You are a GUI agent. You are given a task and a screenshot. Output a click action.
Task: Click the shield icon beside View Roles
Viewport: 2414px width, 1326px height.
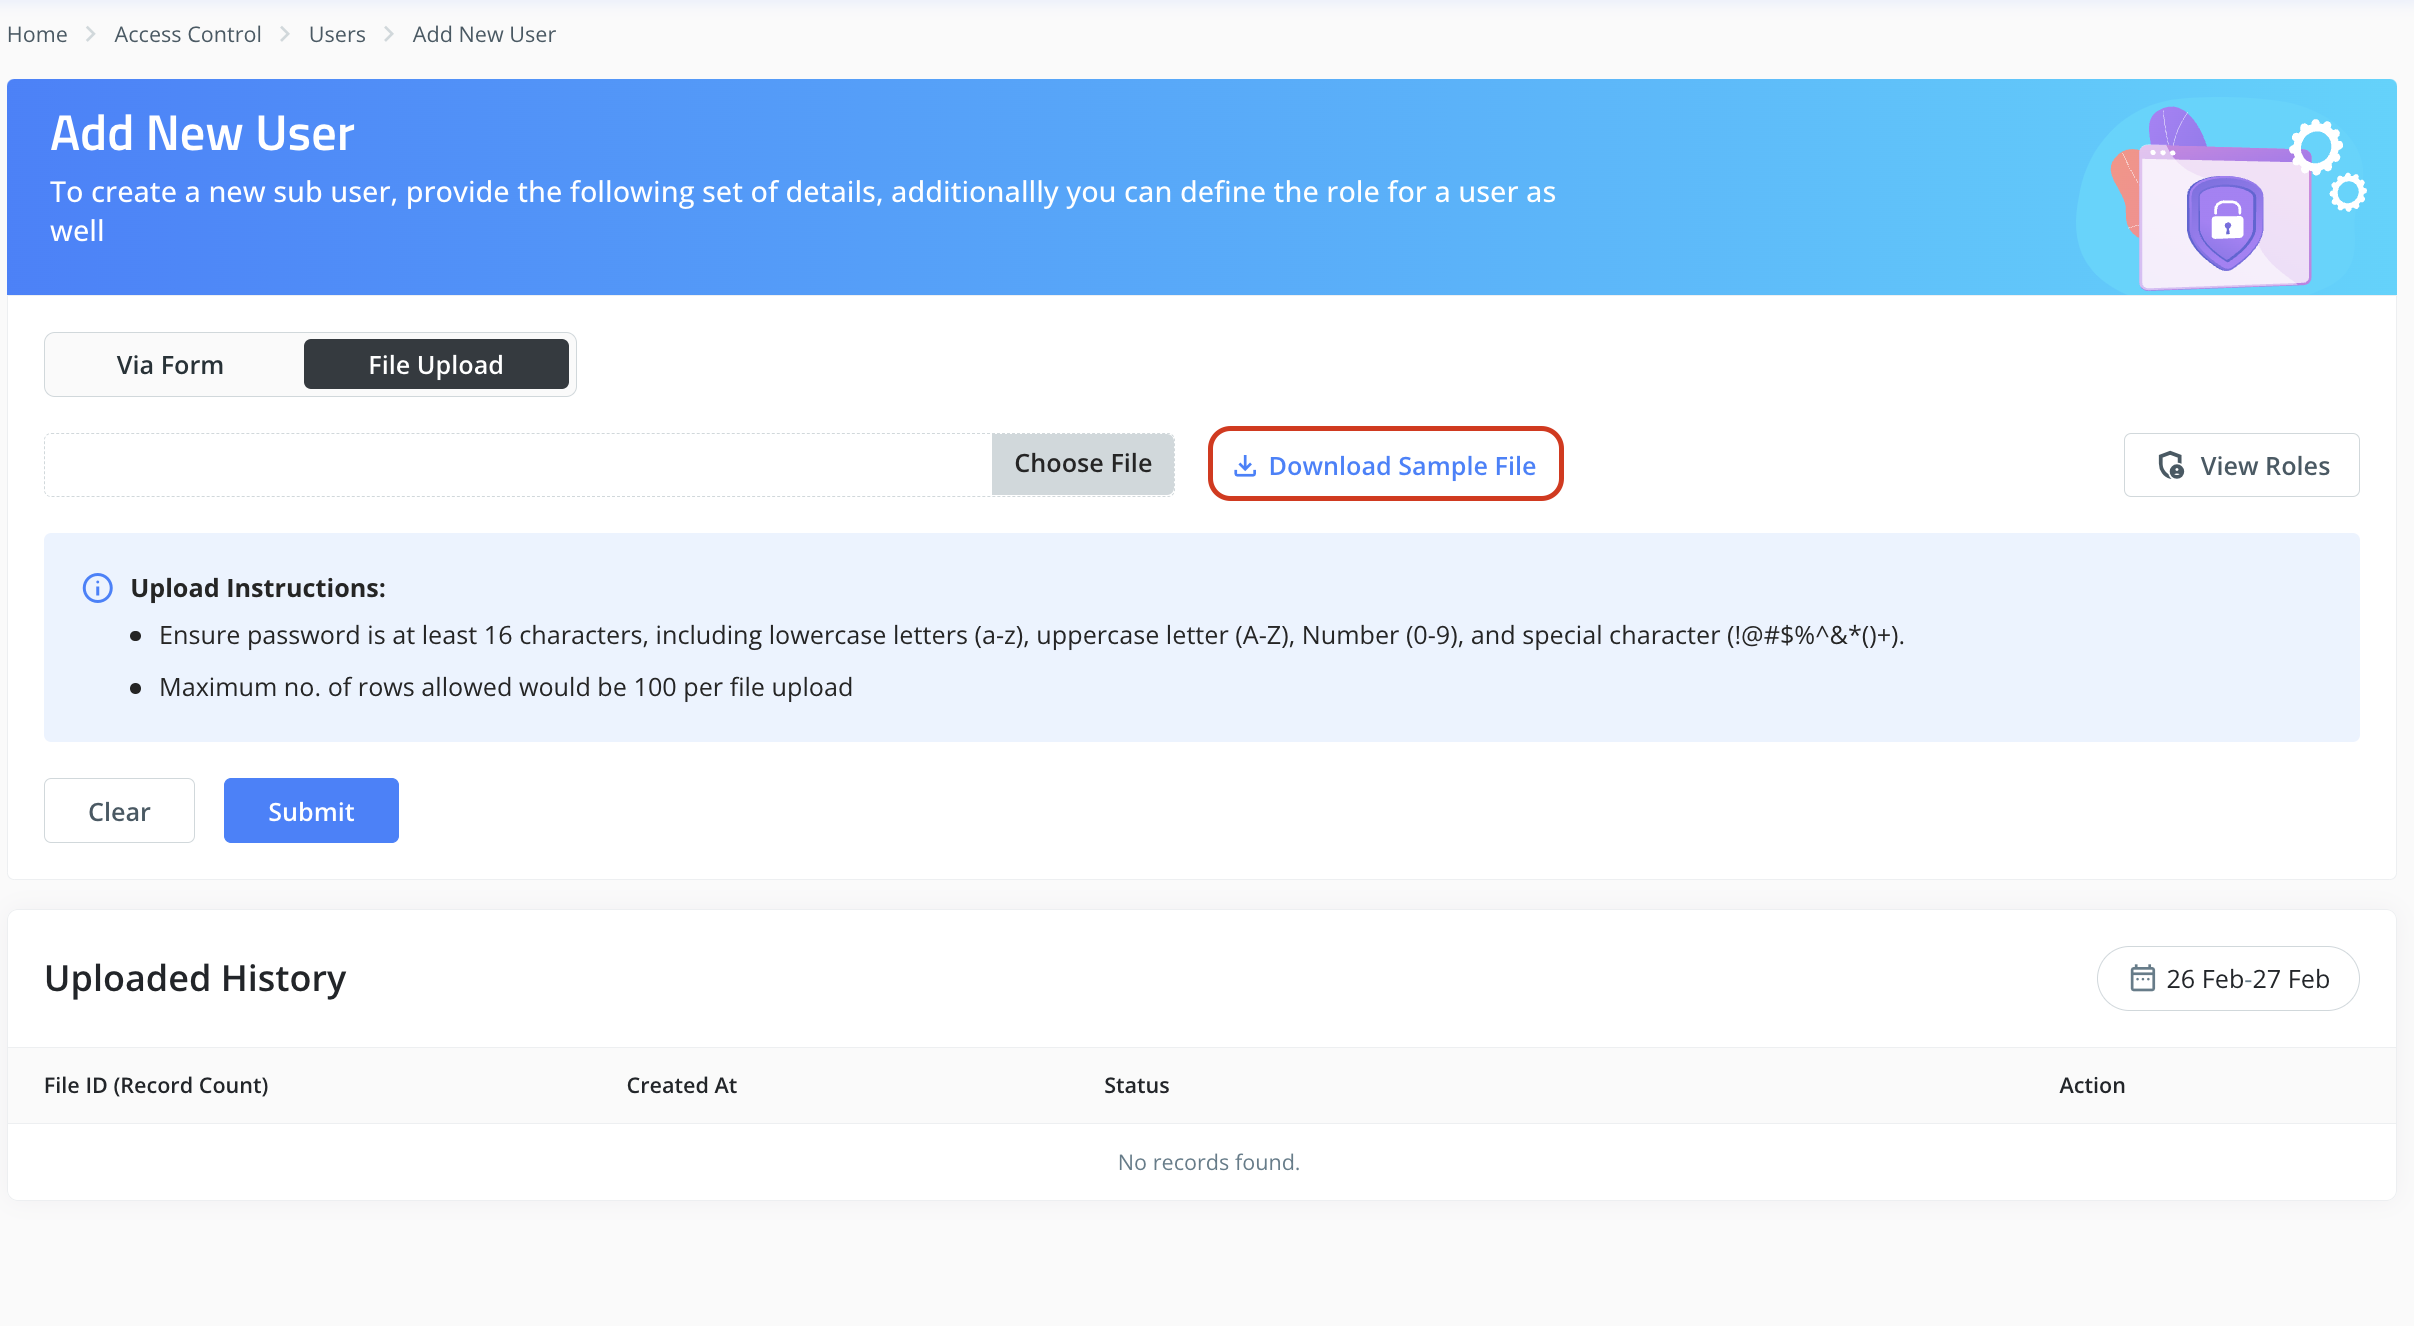(x=2170, y=465)
